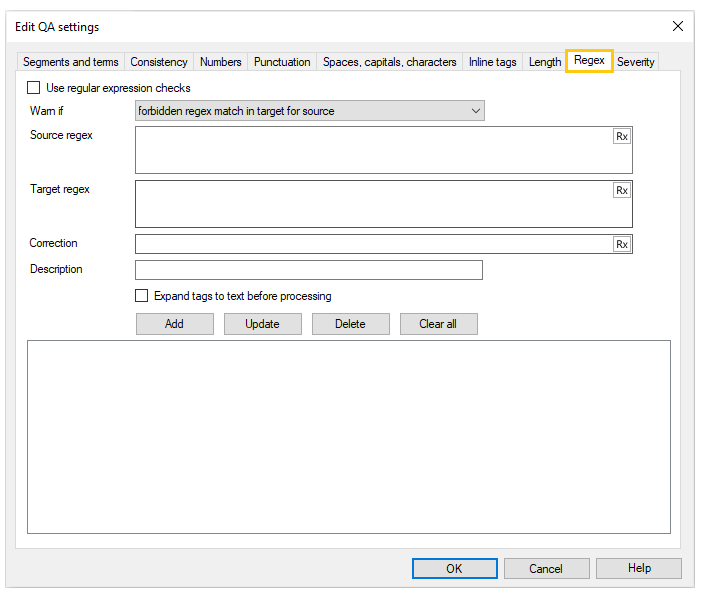704x595 pixels.
Task: Open the Consistency tab
Action: [x=159, y=62]
